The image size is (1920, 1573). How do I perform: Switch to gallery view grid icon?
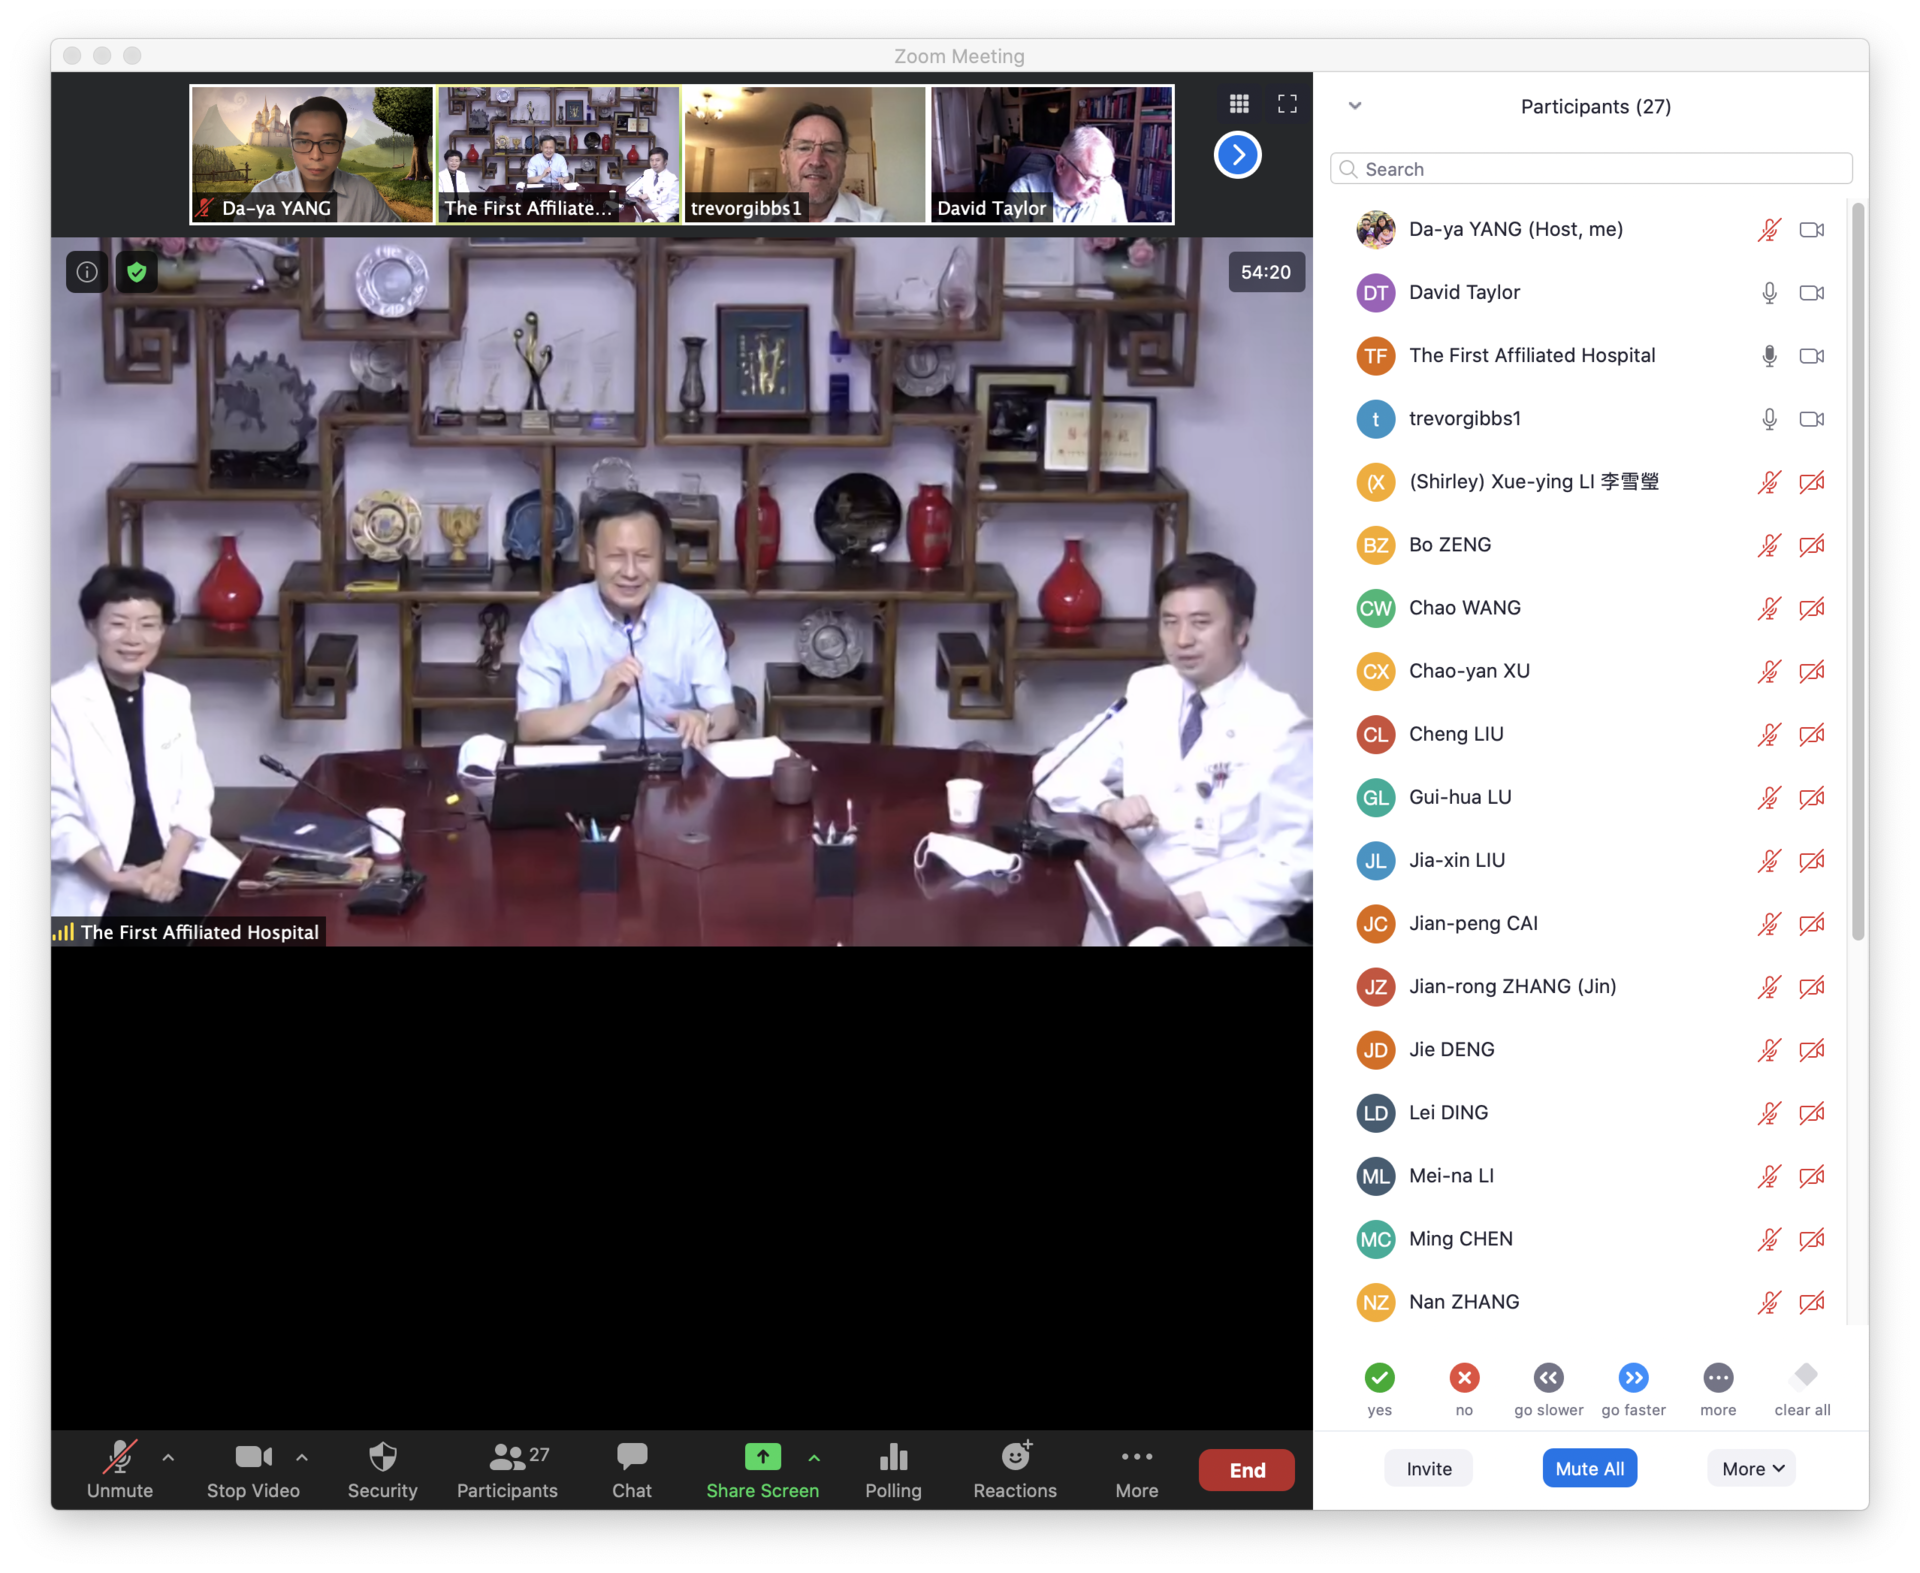[x=1239, y=103]
